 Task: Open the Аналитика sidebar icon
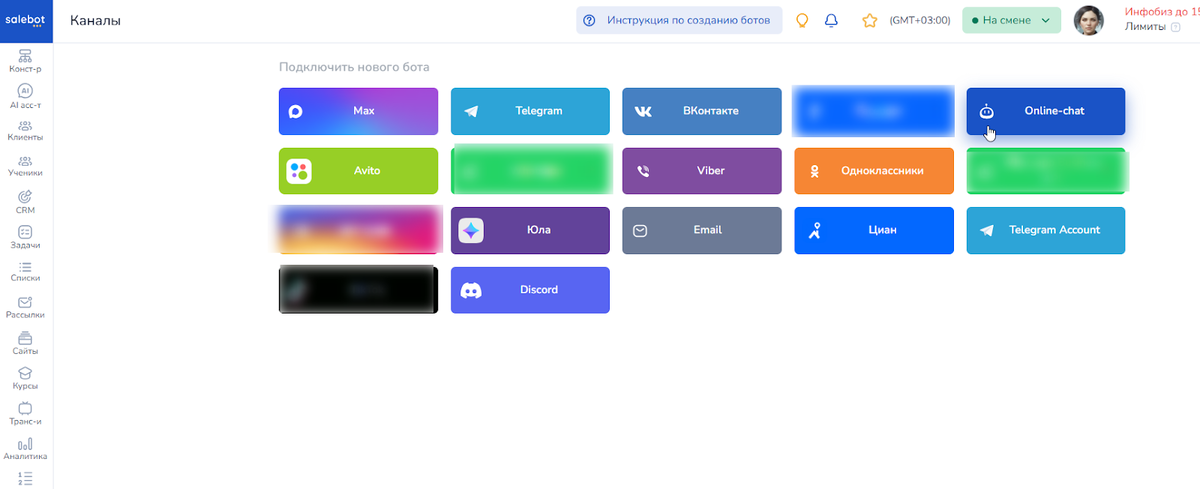click(x=26, y=449)
